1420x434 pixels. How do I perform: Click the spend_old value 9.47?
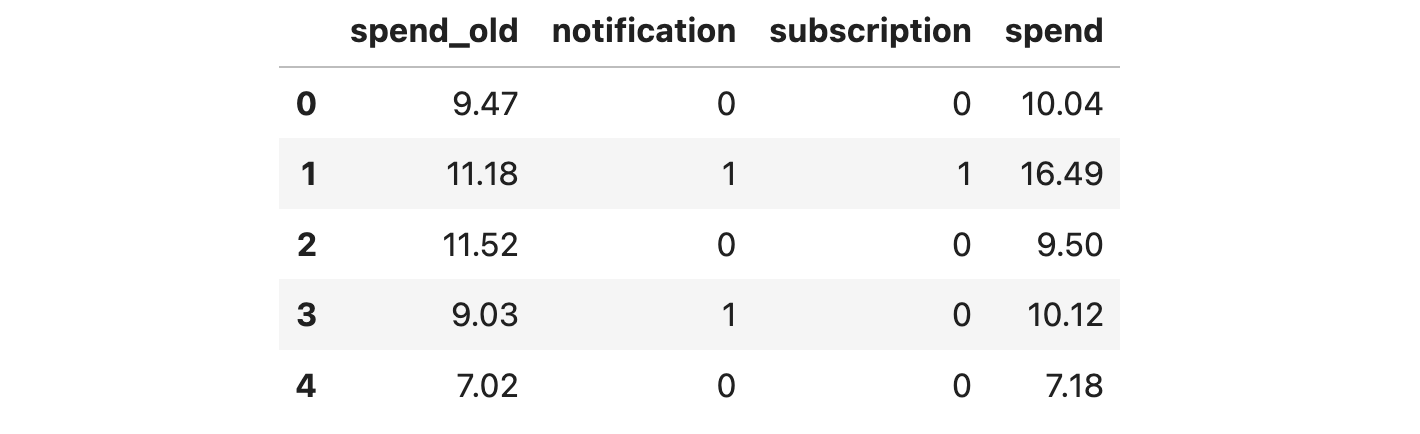pyautogui.click(x=485, y=104)
